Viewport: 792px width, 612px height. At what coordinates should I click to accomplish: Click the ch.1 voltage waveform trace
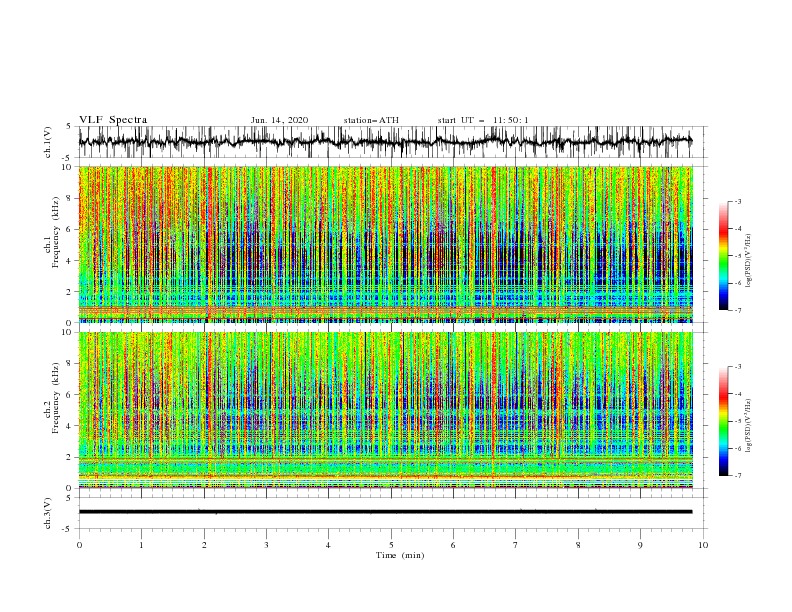point(385,141)
